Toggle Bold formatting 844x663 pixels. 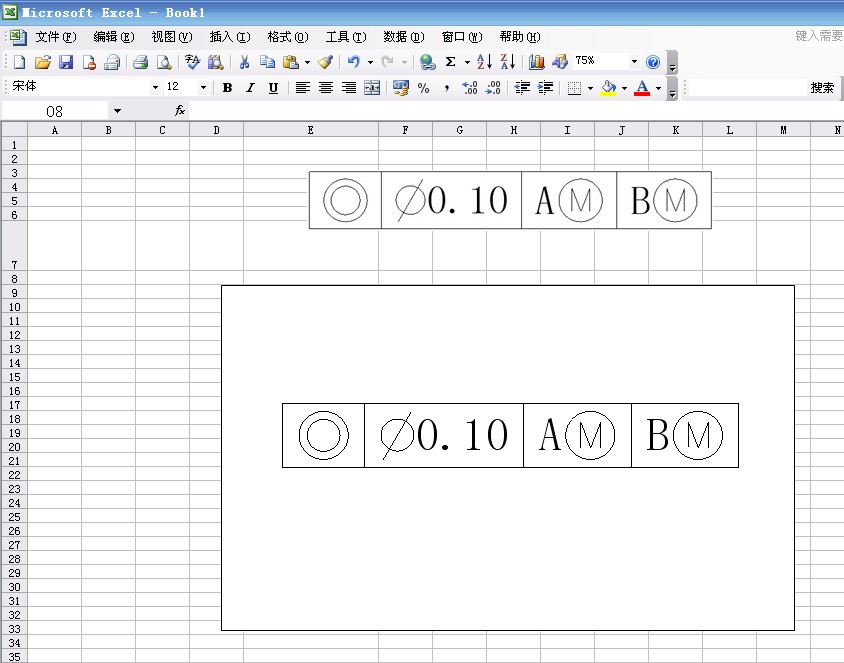pyautogui.click(x=227, y=88)
